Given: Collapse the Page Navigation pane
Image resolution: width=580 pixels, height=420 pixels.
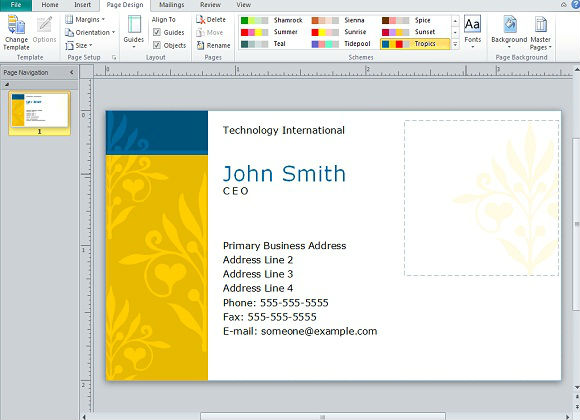Looking at the screenshot, I should pos(72,73).
